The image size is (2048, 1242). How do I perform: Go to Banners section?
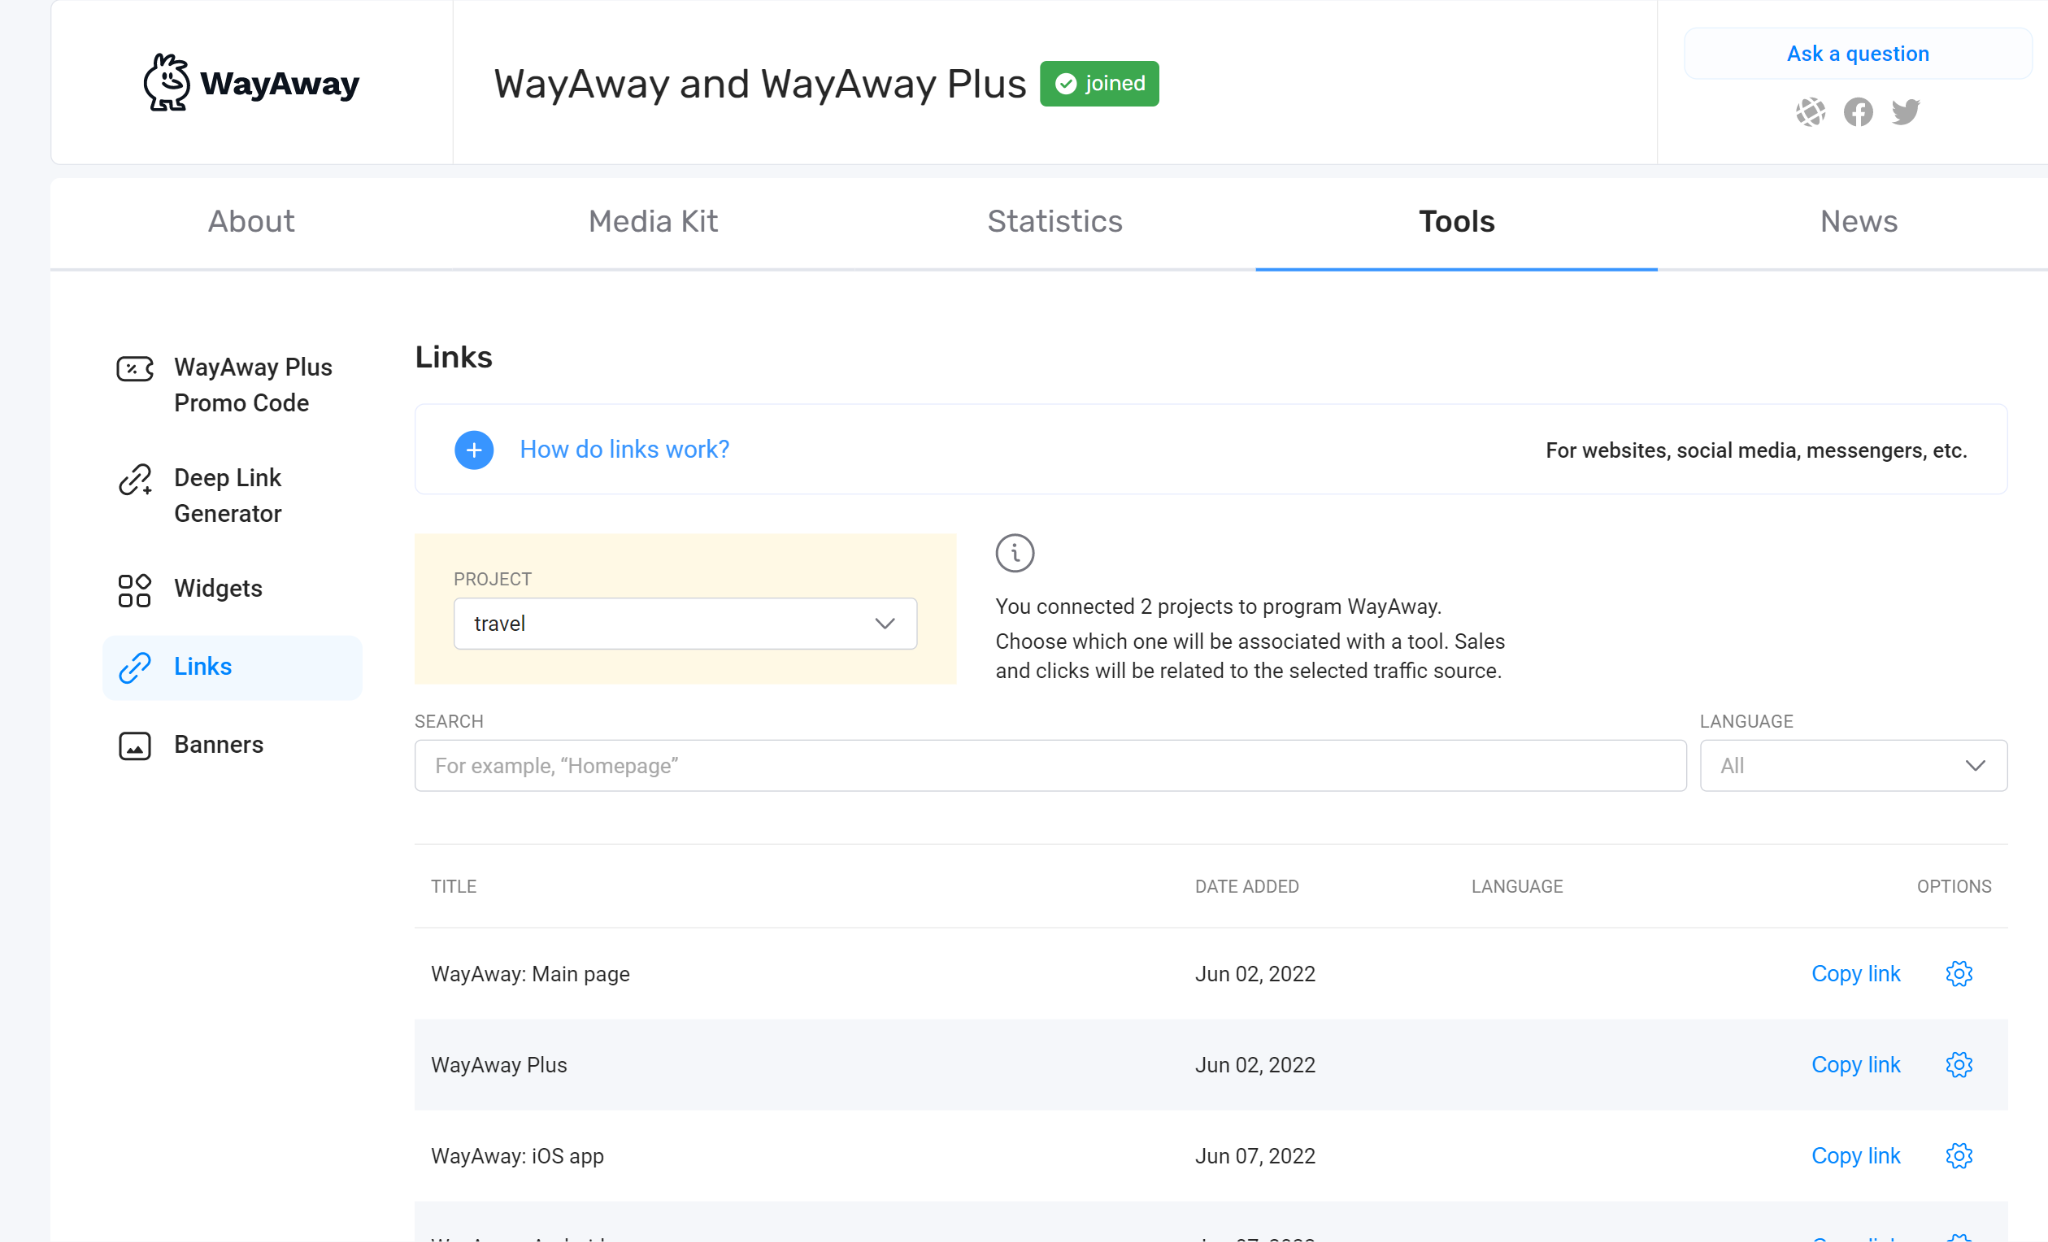[232, 745]
